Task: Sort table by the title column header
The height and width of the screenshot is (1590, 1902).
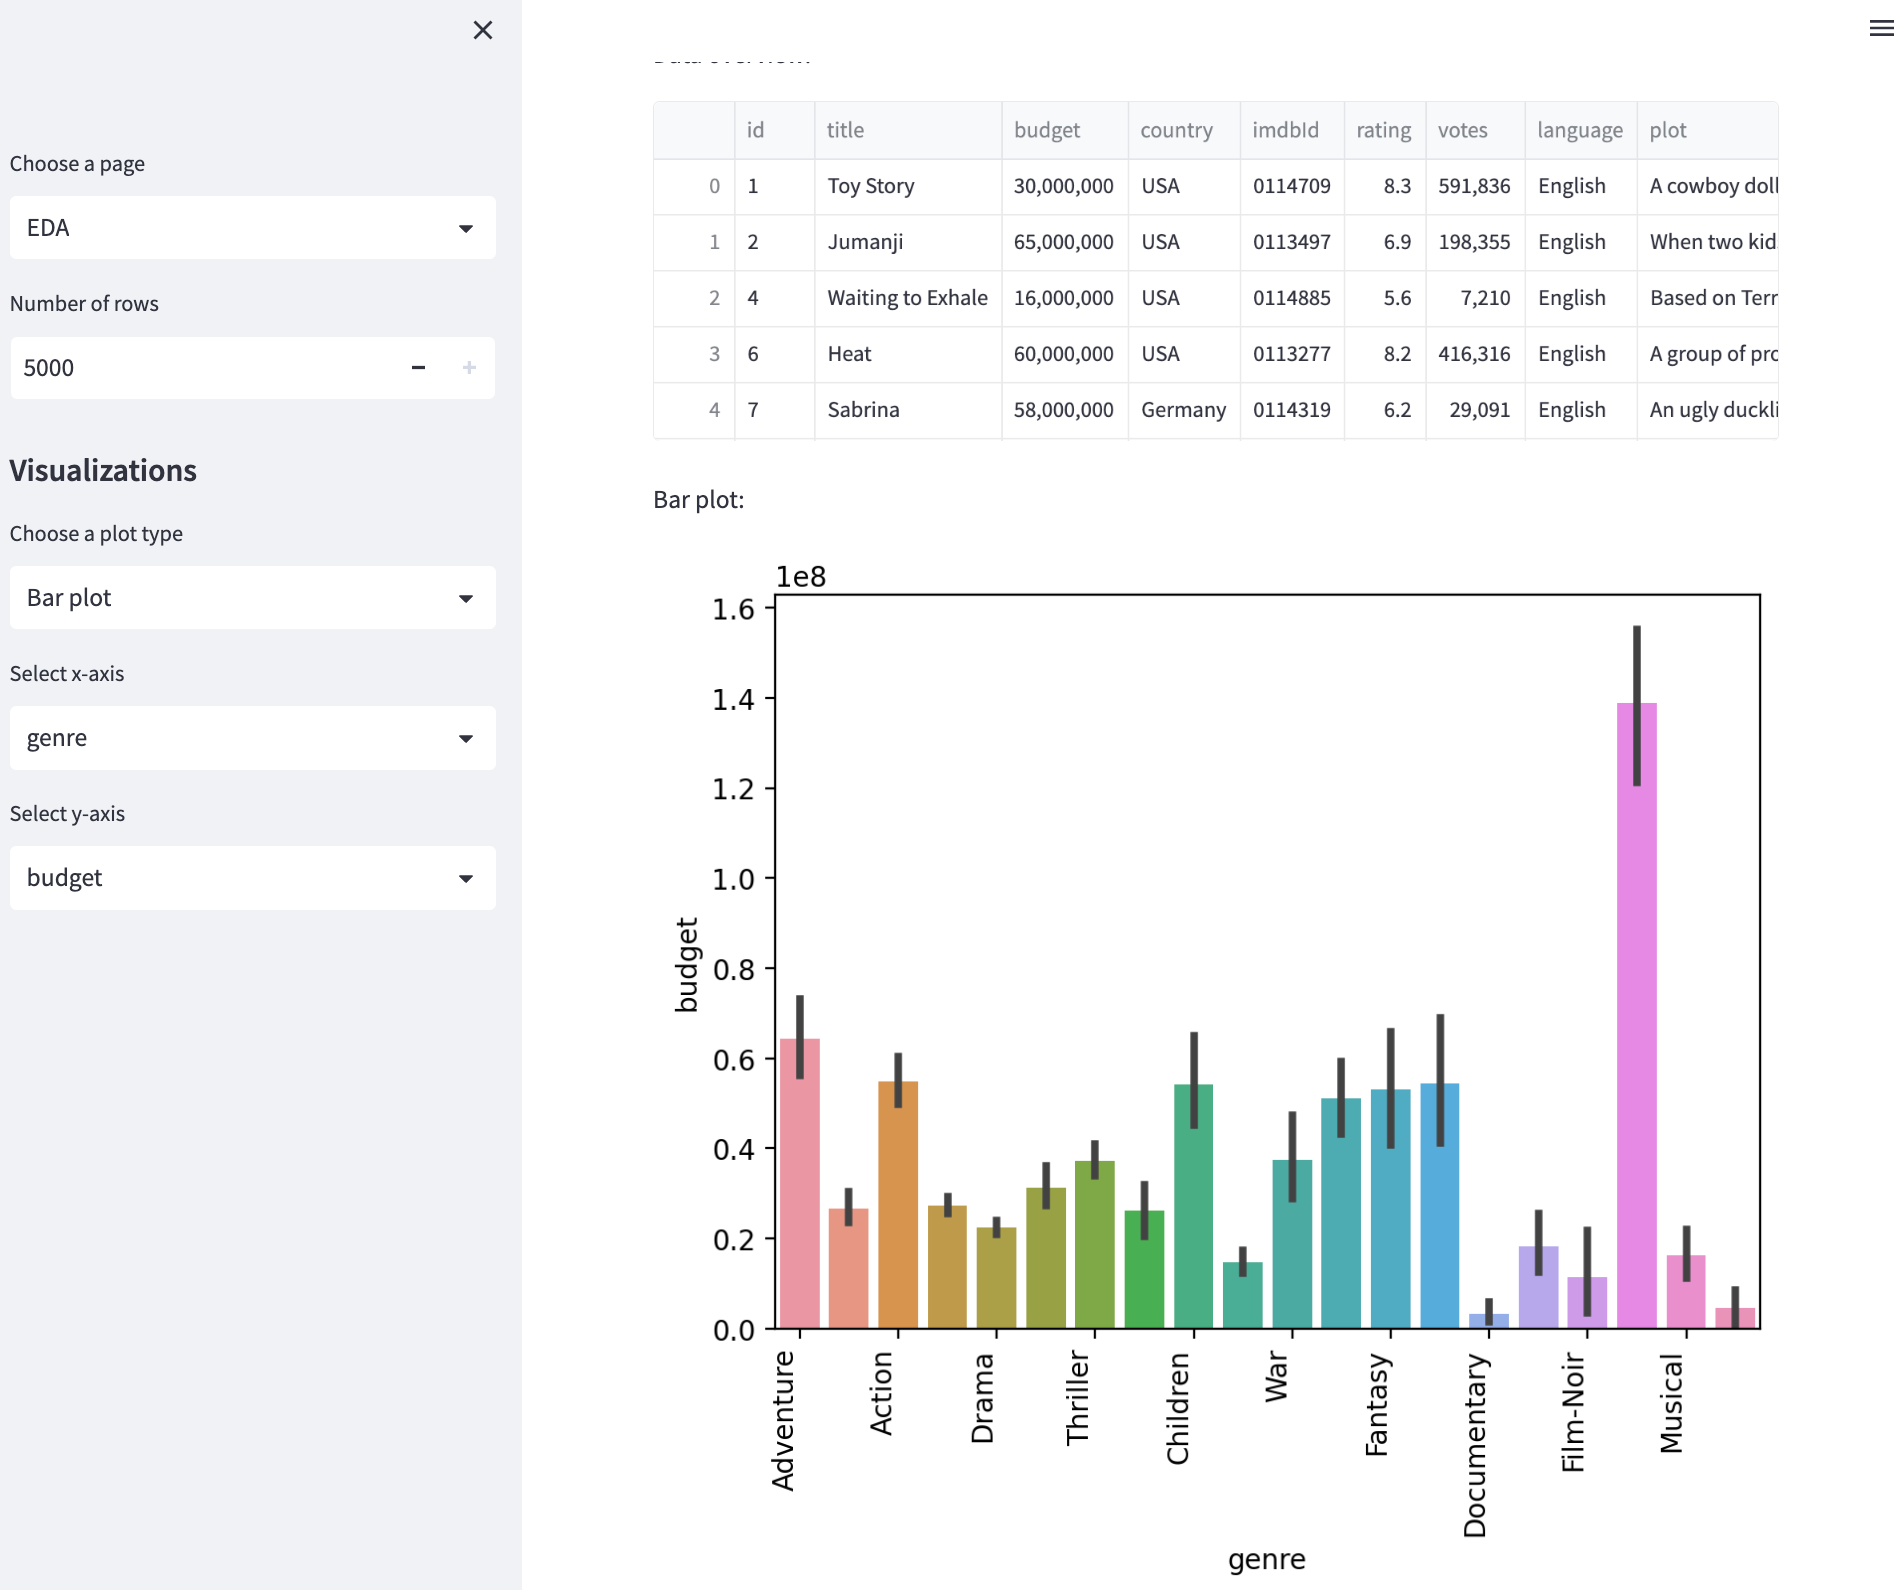Action: [906, 130]
